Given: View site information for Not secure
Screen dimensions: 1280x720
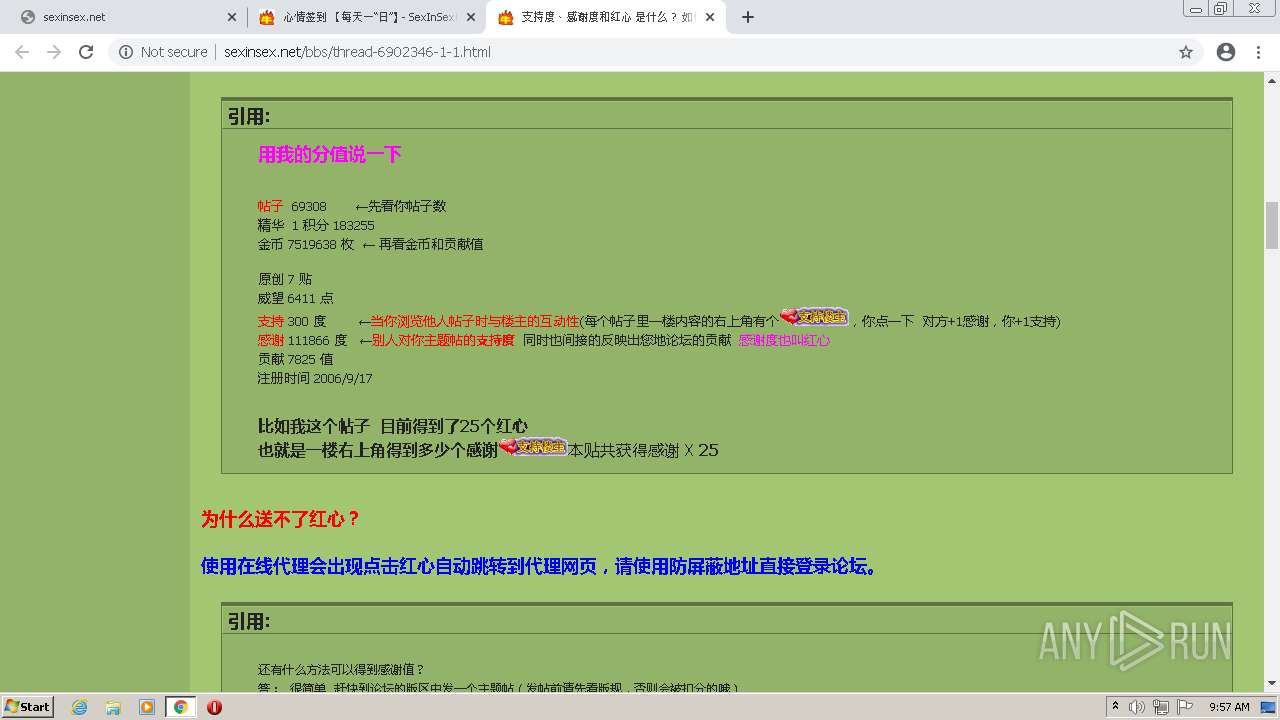Looking at the screenshot, I should (x=163, y=52).
